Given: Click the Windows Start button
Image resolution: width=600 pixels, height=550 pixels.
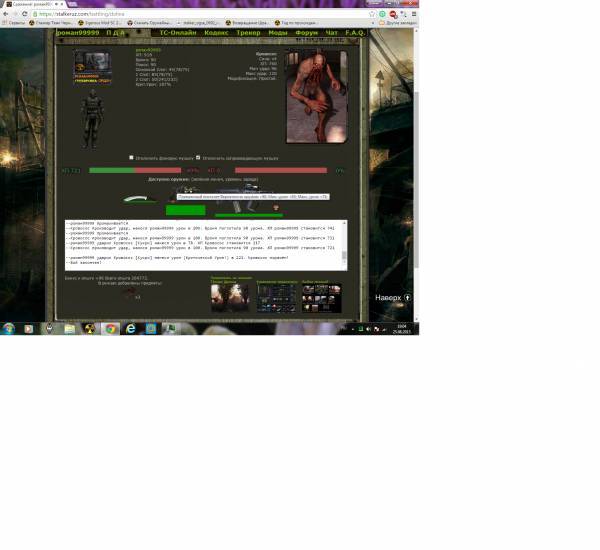Looking at the screenshot, I should pyautogui.click(x=8, y=328).
